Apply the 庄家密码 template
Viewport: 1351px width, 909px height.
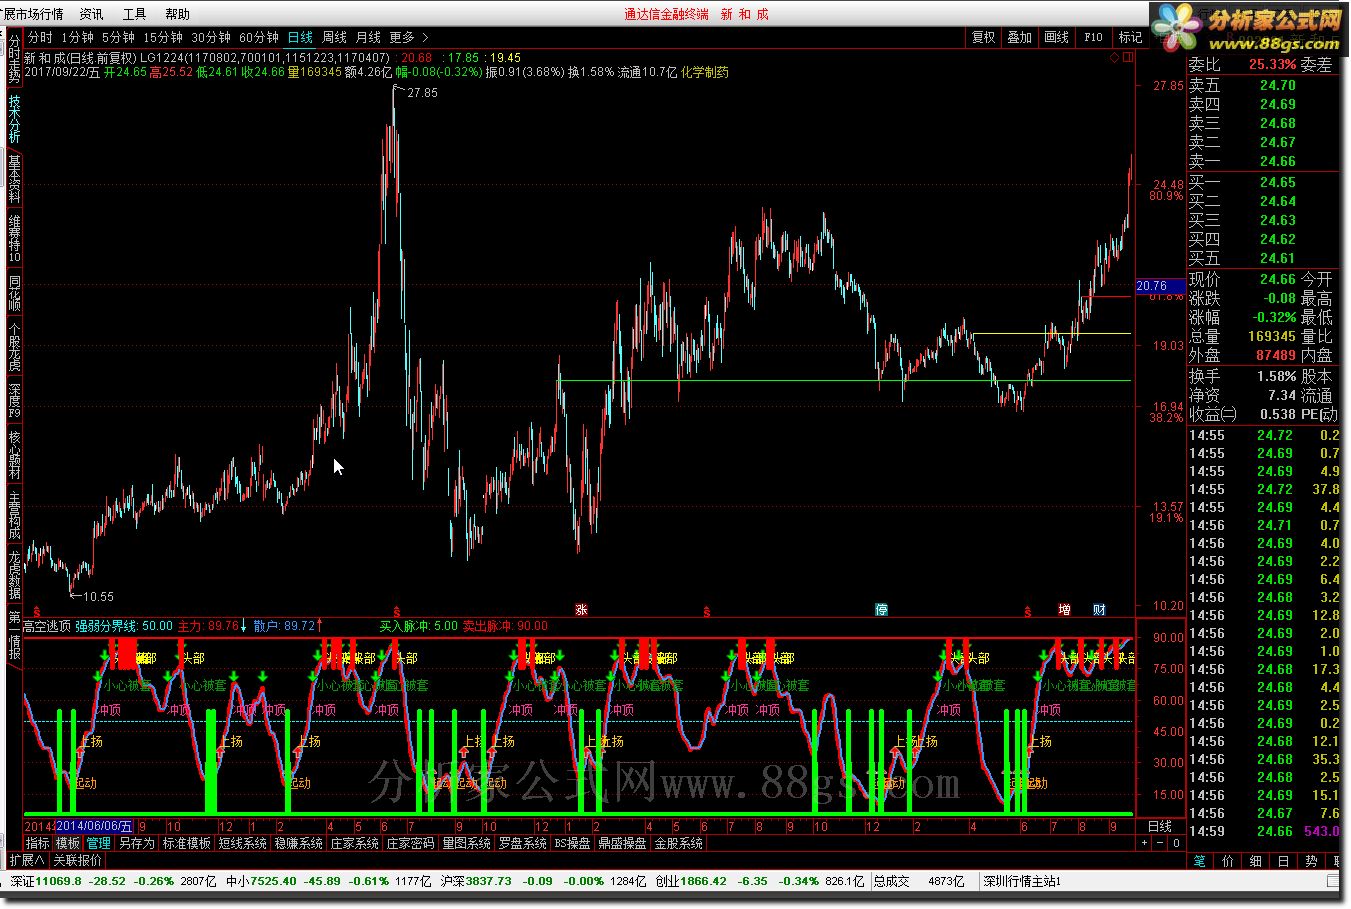click(x=411, y=843)
